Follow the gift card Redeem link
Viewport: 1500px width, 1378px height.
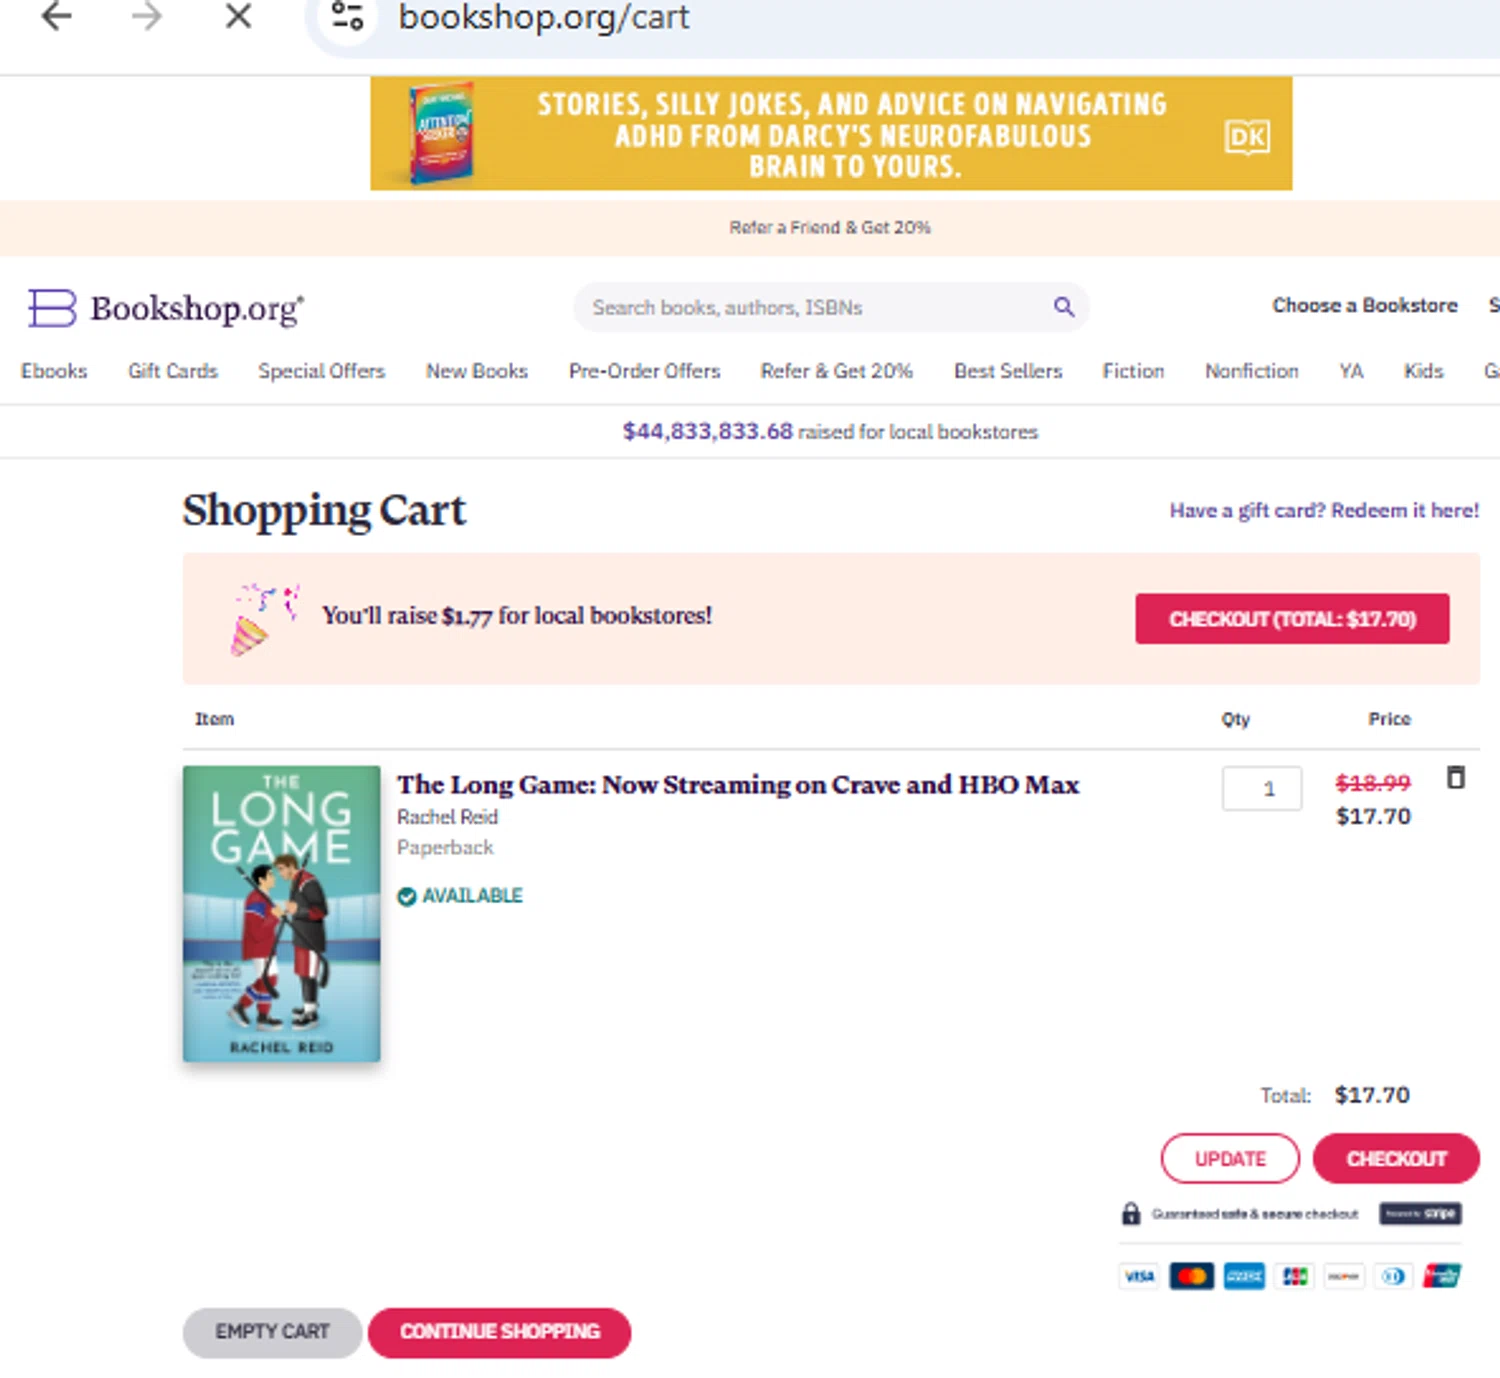(1323, 511)
